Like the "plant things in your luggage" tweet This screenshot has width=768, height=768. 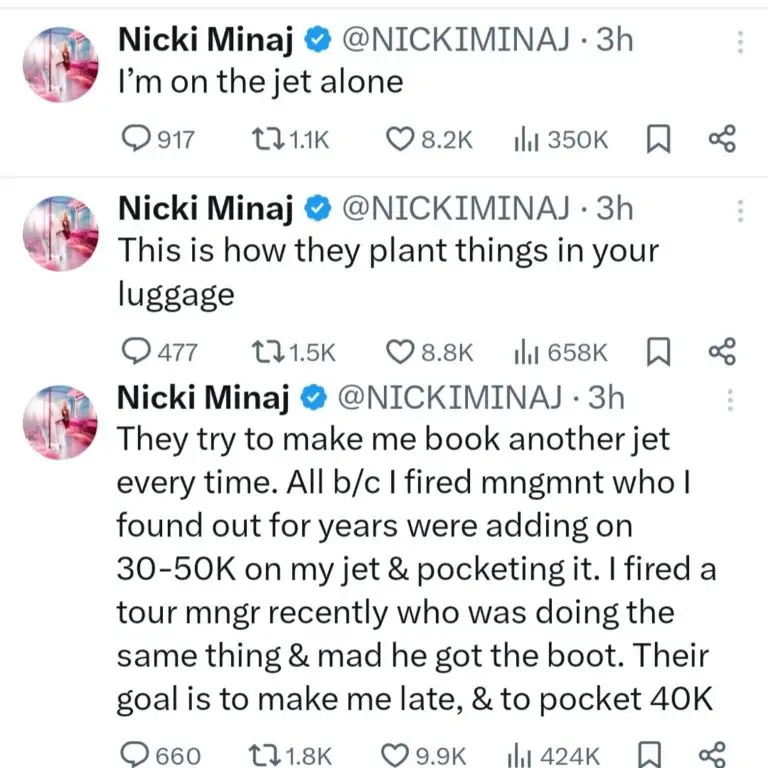(x=400, y=351)
